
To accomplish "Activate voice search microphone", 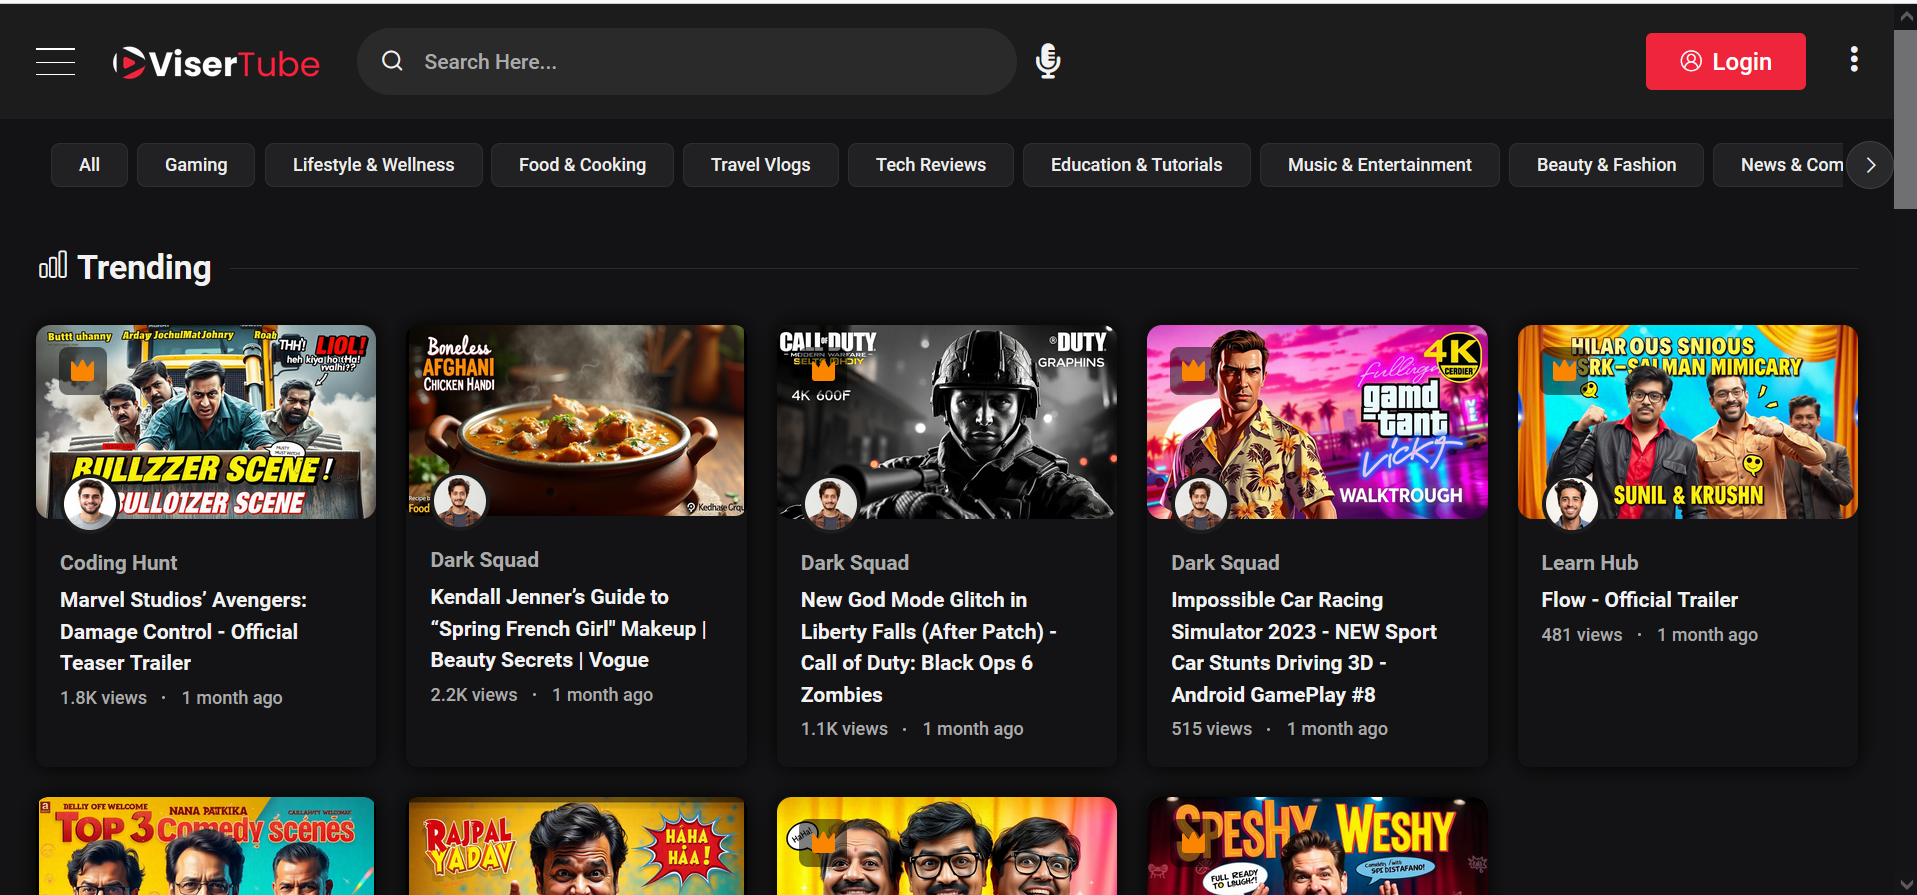I will click(1048, 61).
